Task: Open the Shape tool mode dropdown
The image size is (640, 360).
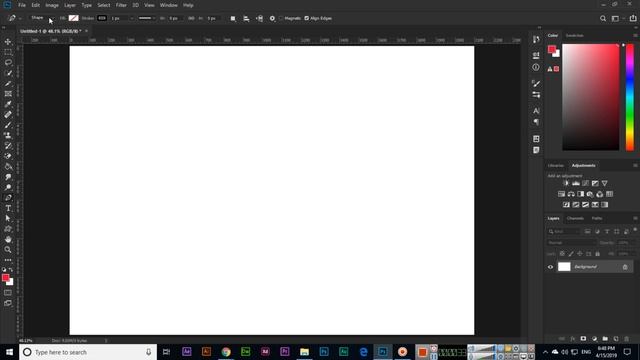Action: (x=41, y=18)
